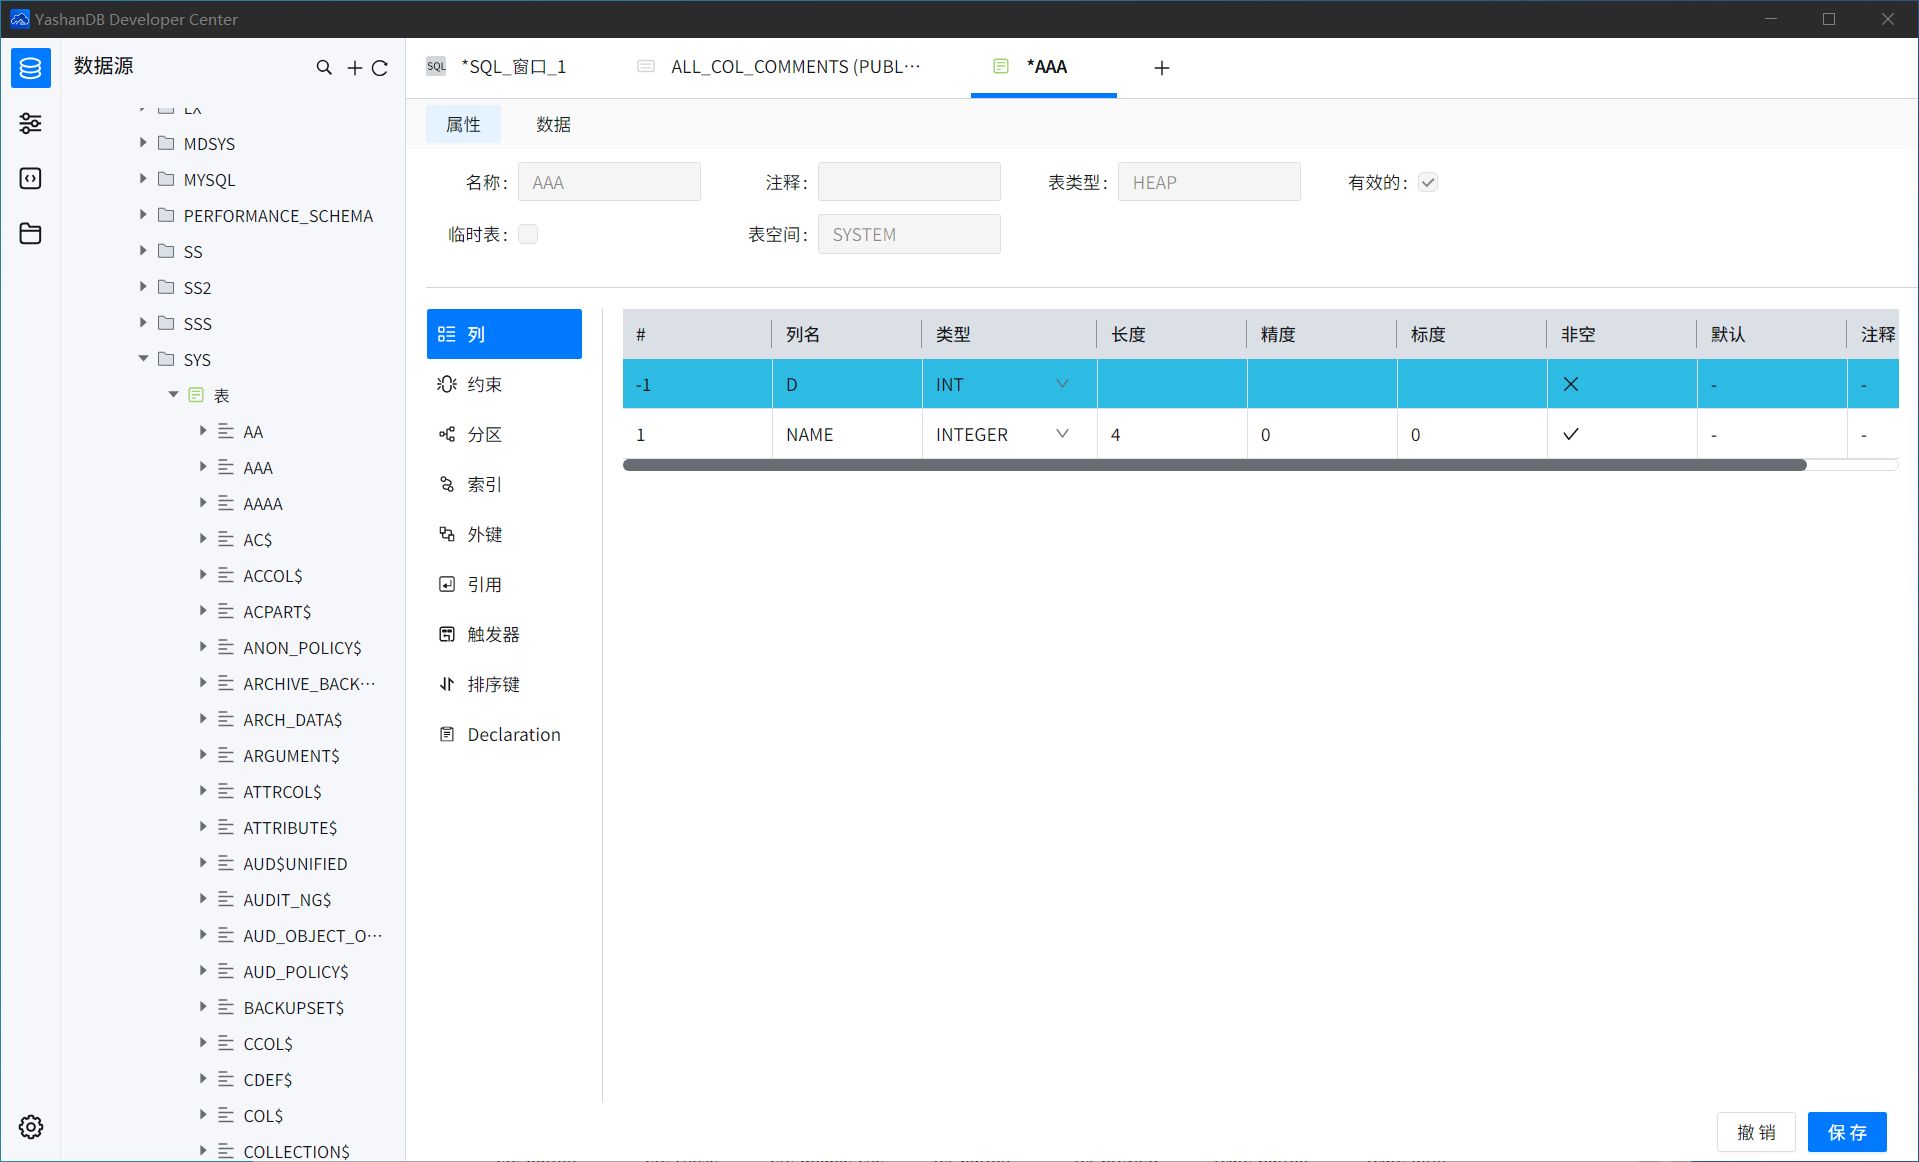Select the 索引 index section
Screen dimensions: 1919x1162
point(504,484)
